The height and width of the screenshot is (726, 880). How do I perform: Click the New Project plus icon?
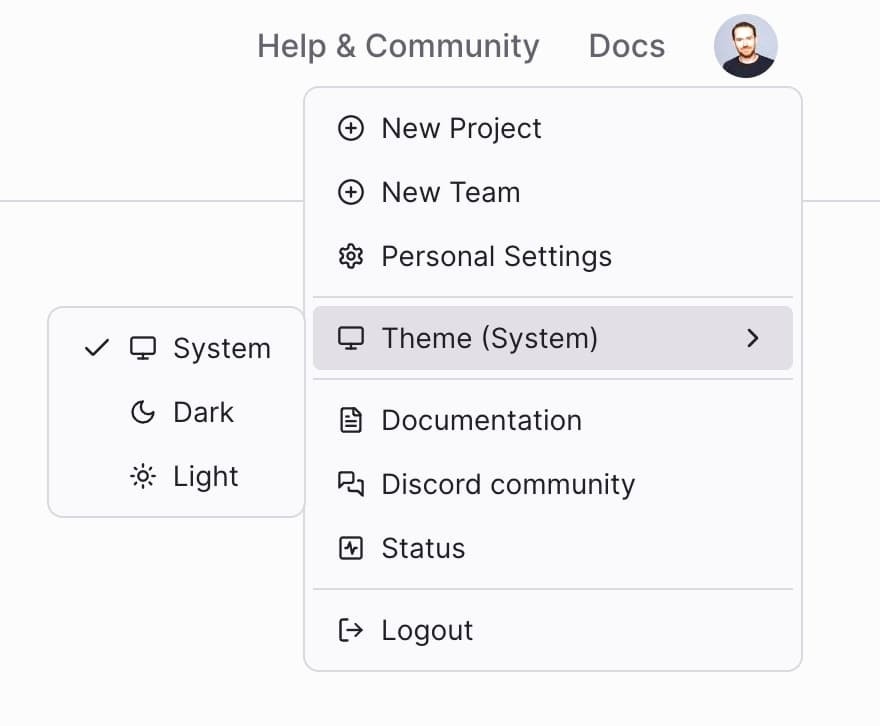pos(351,128)
